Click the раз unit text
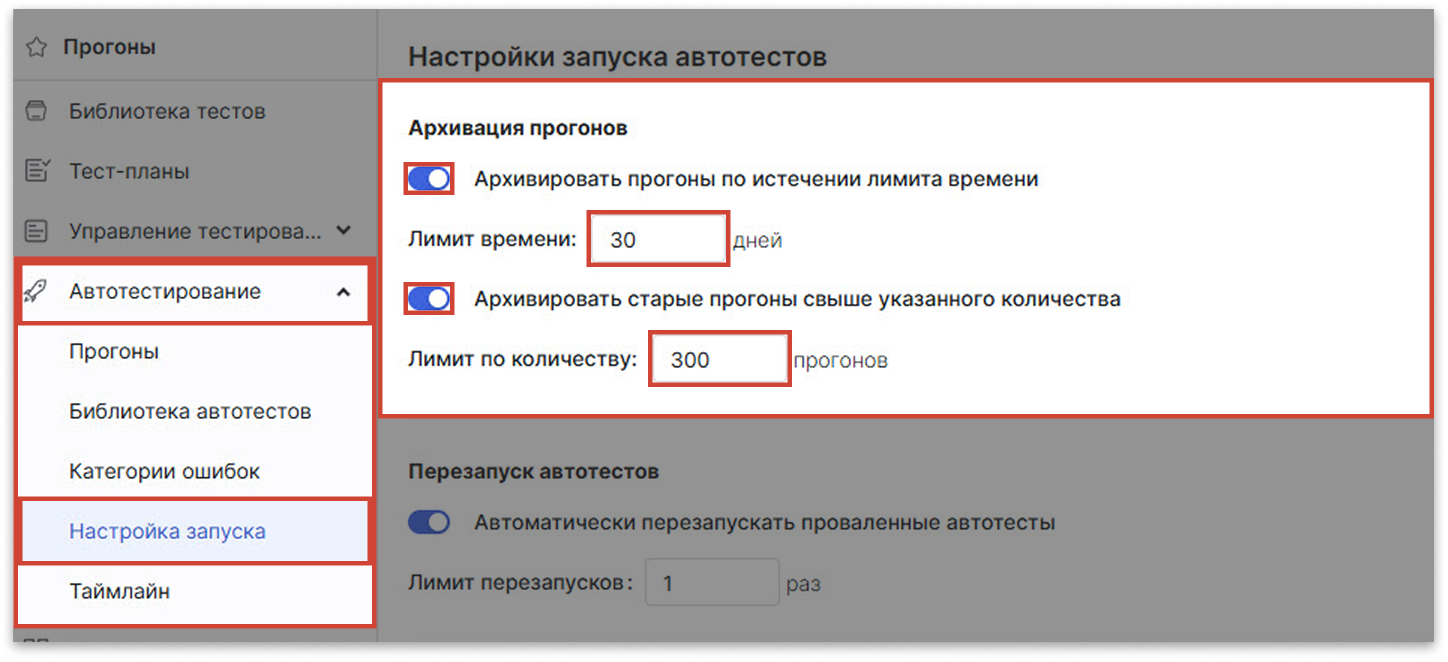Screen dimensions: 1448x662 tap(803, 583)
